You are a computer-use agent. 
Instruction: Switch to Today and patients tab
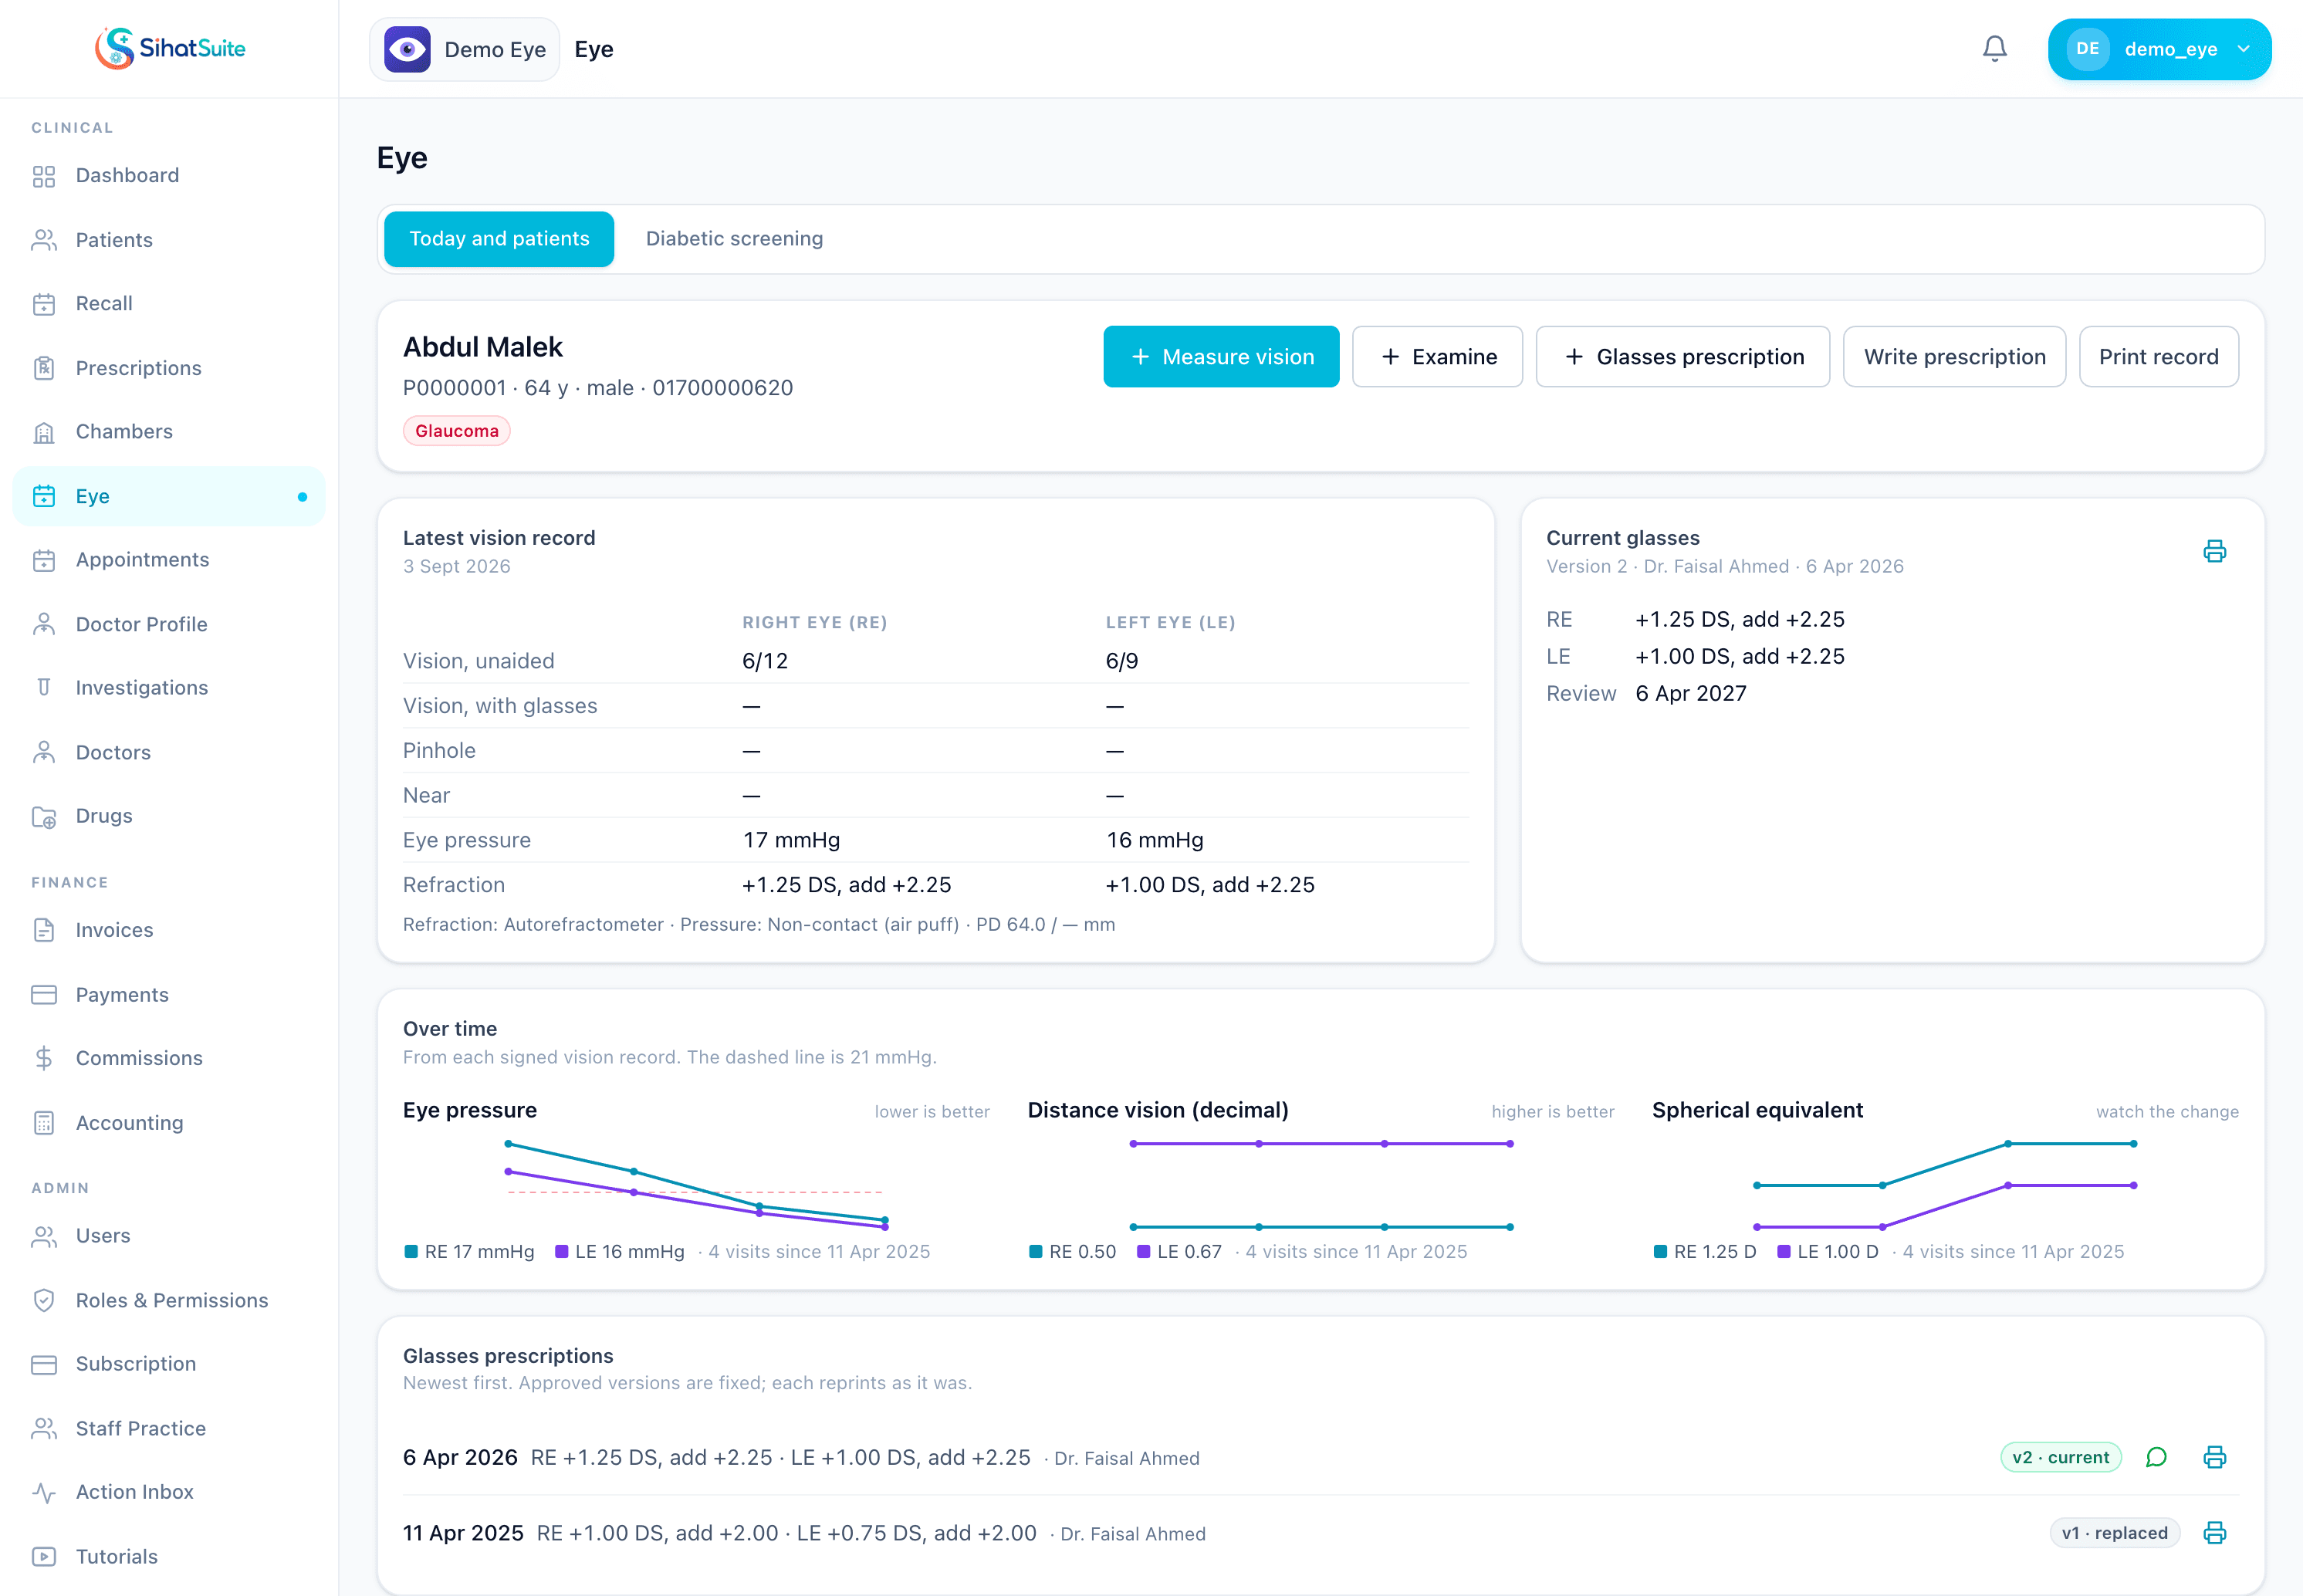pyautogui.click(x=499, y=239)
